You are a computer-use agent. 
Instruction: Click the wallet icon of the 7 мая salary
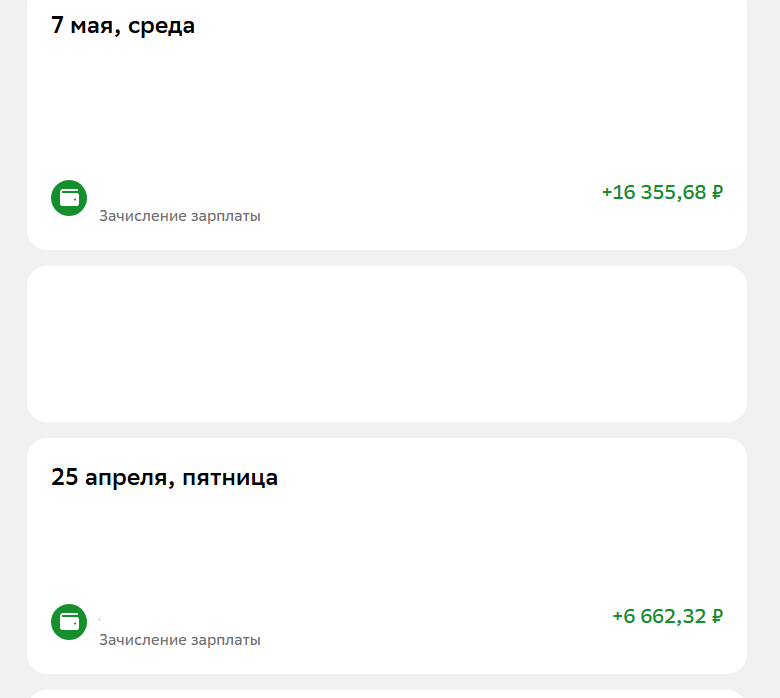(x=69, y=198)
